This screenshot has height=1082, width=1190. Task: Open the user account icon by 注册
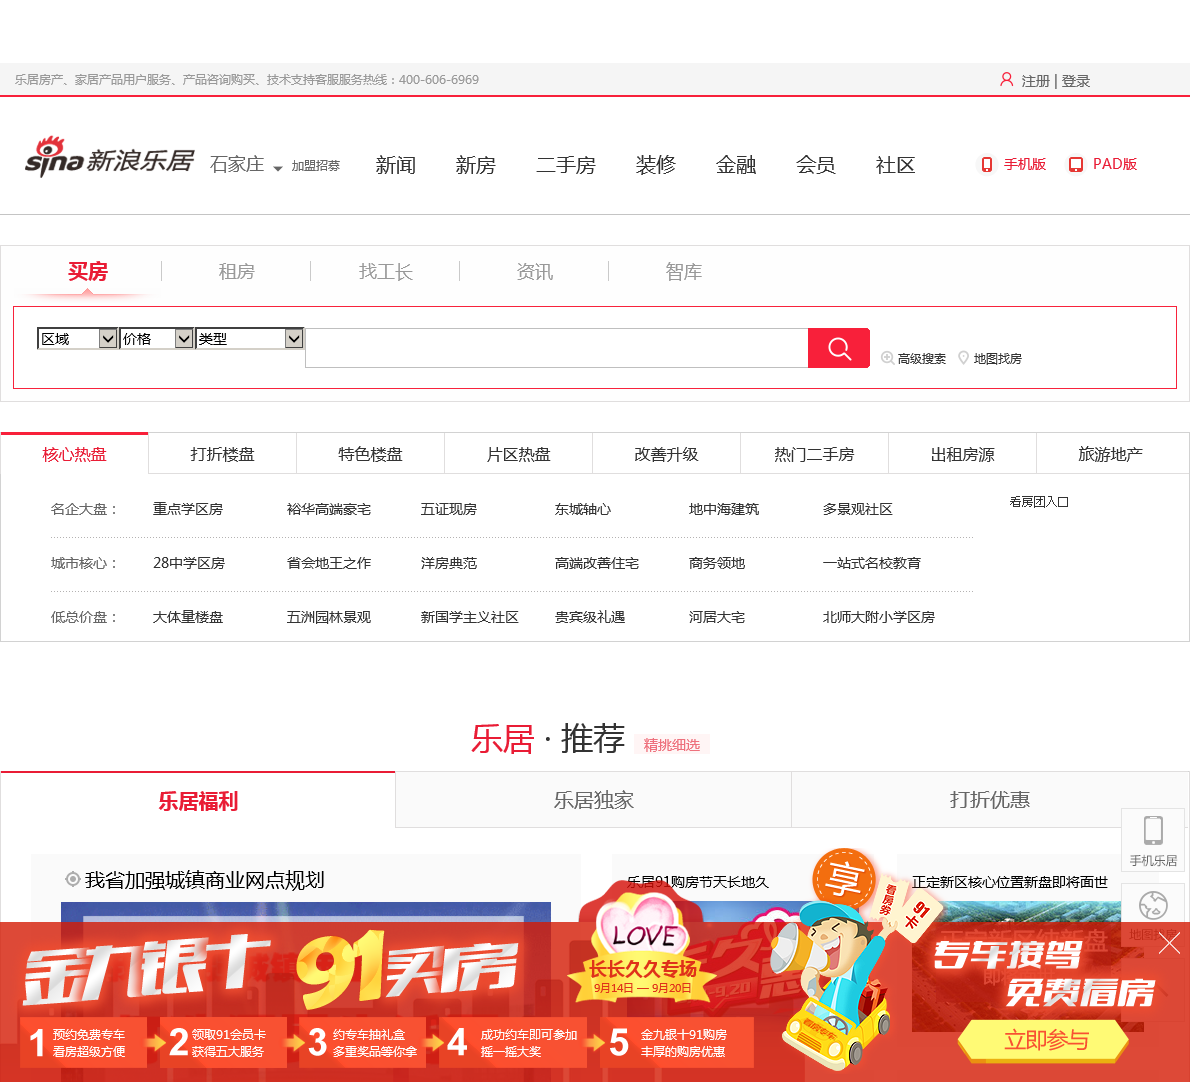coord(1006,80)
